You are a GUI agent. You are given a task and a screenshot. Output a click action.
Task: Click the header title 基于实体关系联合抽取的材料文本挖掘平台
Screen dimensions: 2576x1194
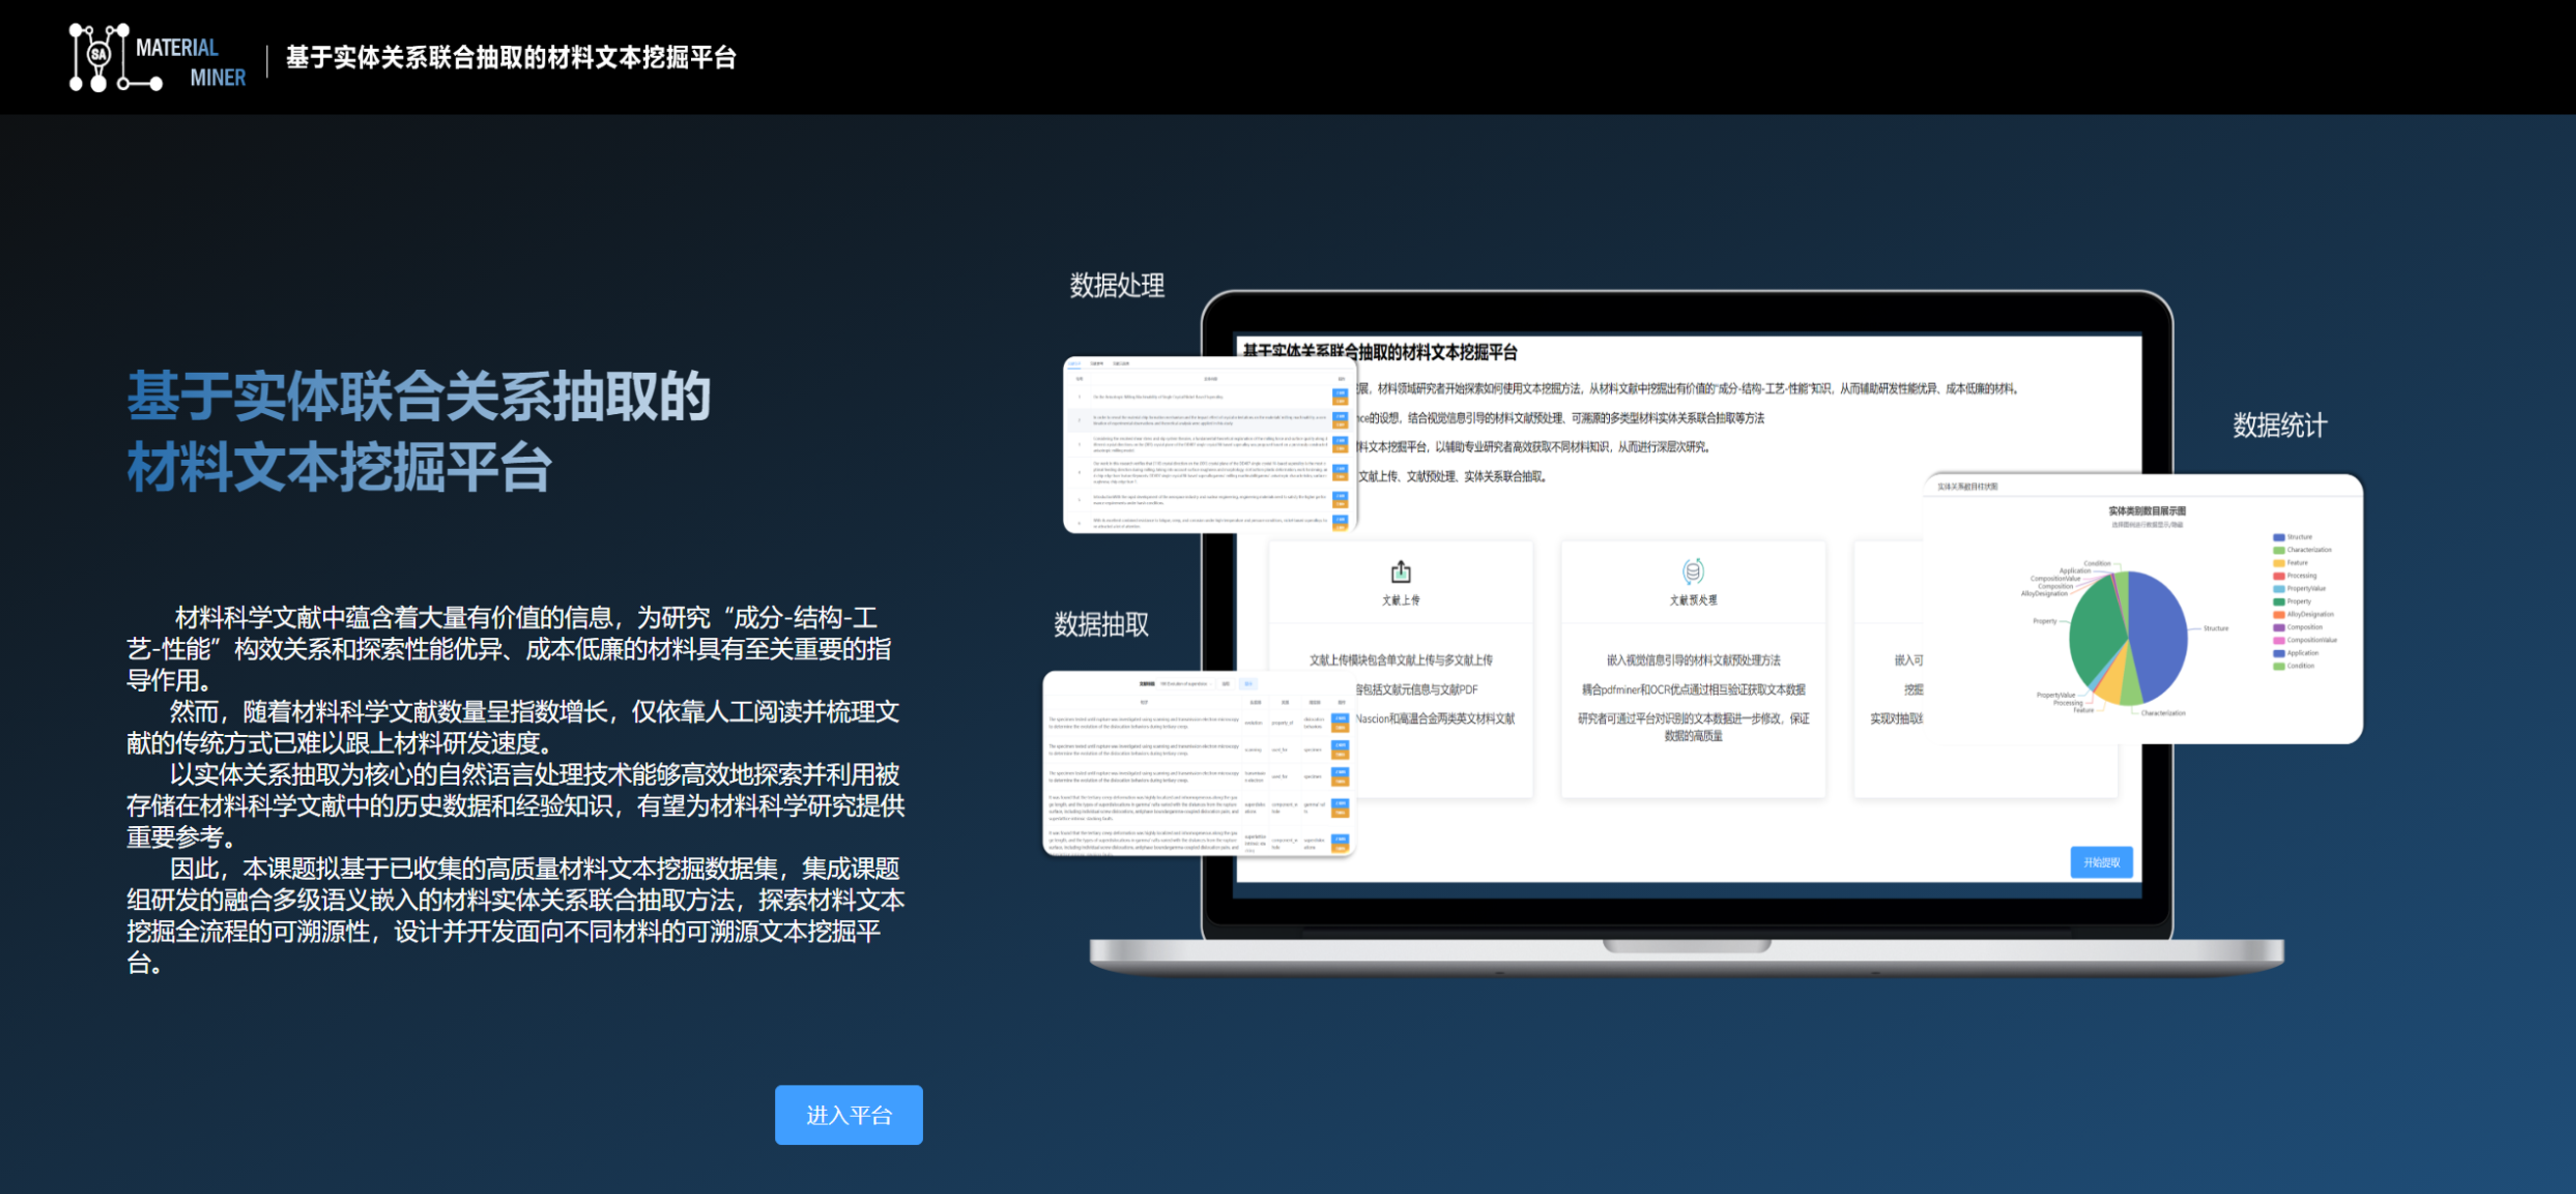pyautogui.click(x=511, y=58)
